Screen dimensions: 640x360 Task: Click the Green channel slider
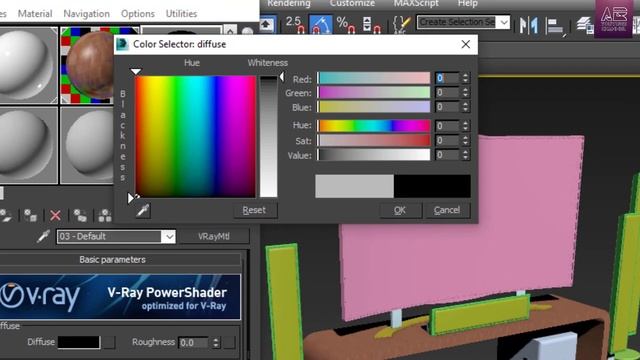click(x=373, y=92)
